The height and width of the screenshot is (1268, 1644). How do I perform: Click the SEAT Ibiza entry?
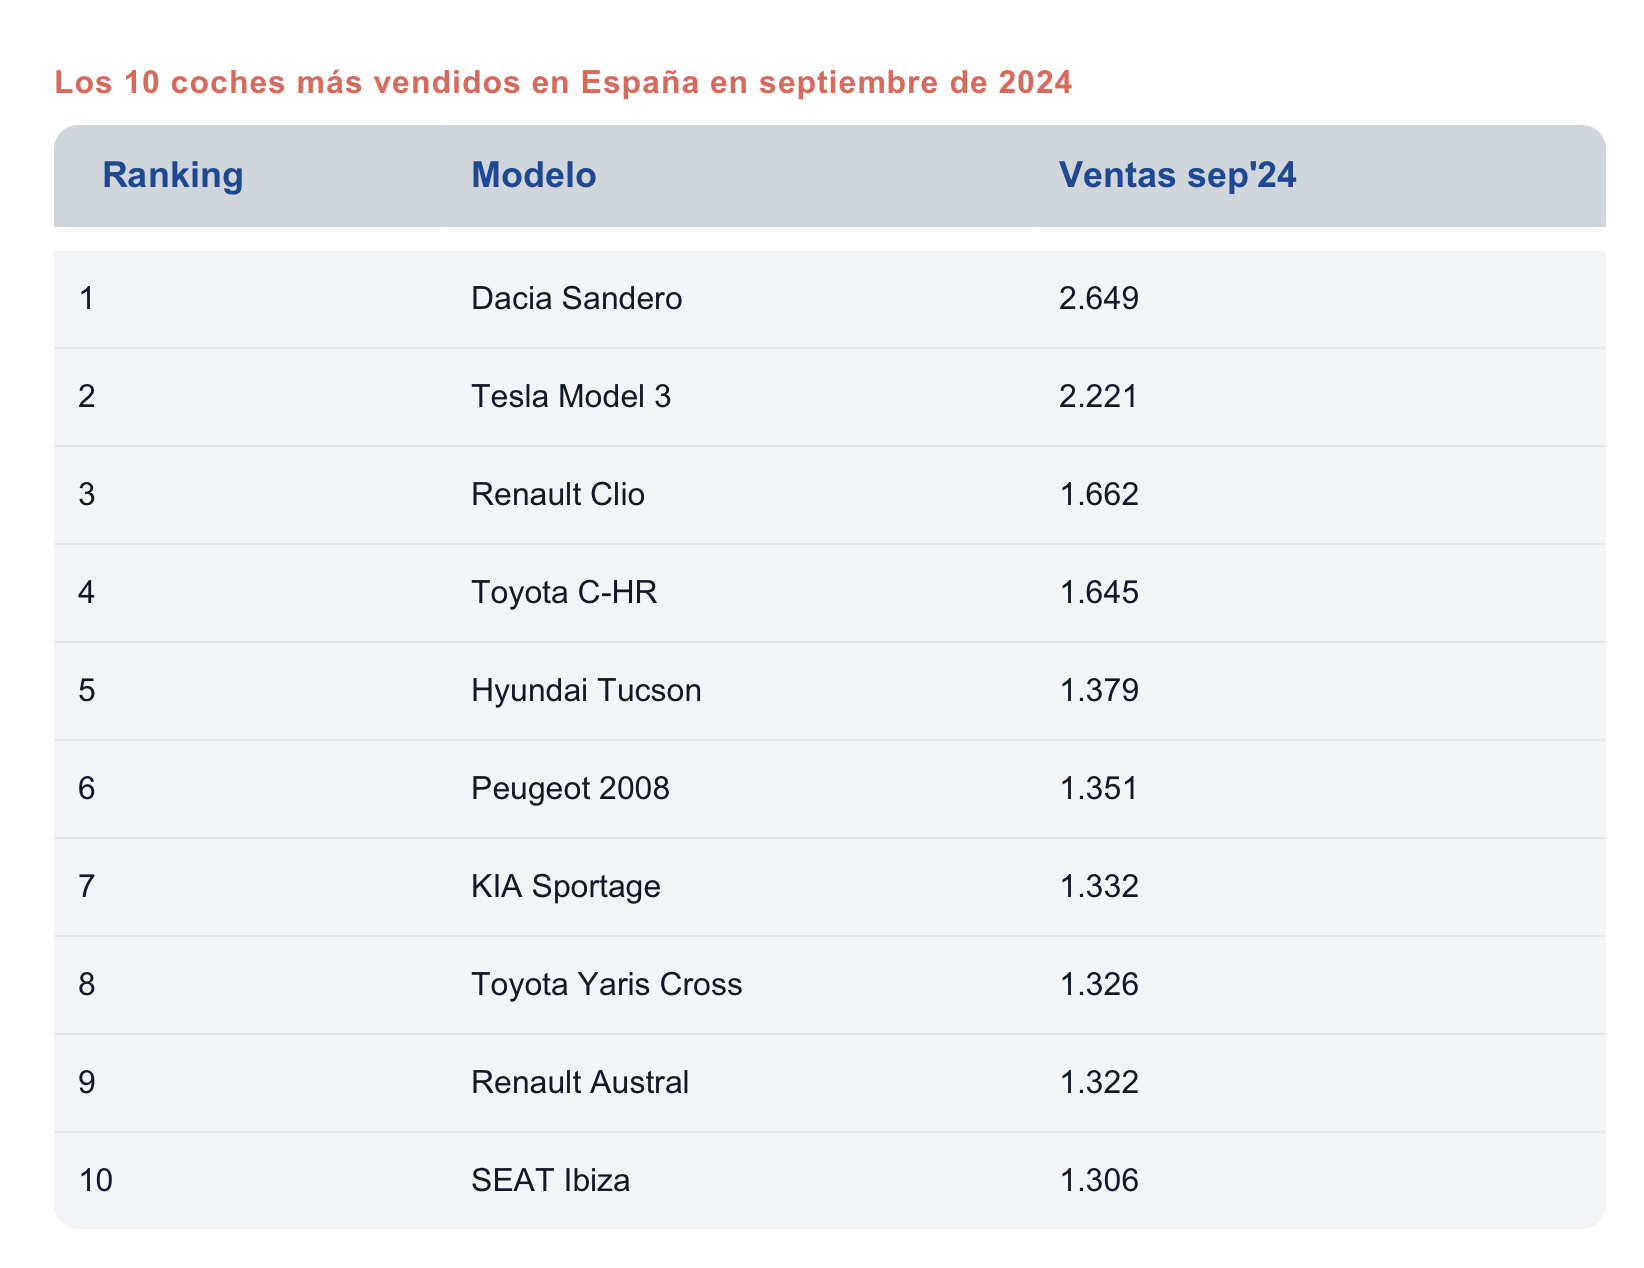[x=551, y=1181]
